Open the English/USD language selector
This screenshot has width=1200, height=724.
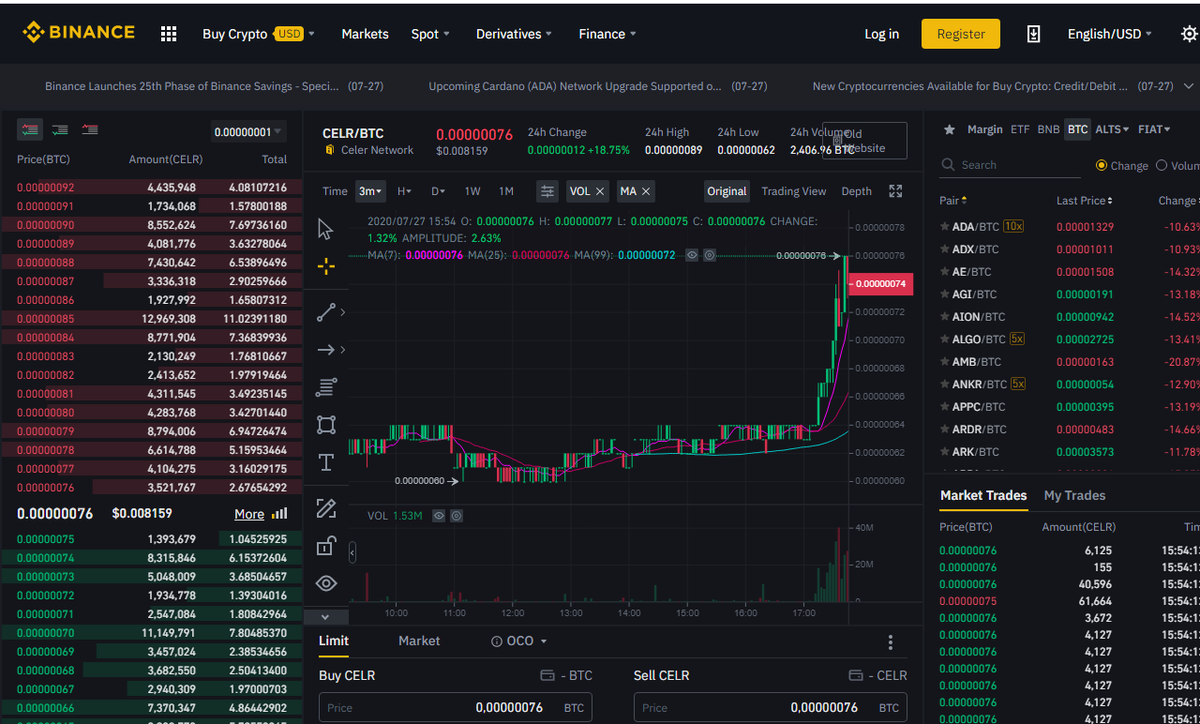[x=1109, y=34]
